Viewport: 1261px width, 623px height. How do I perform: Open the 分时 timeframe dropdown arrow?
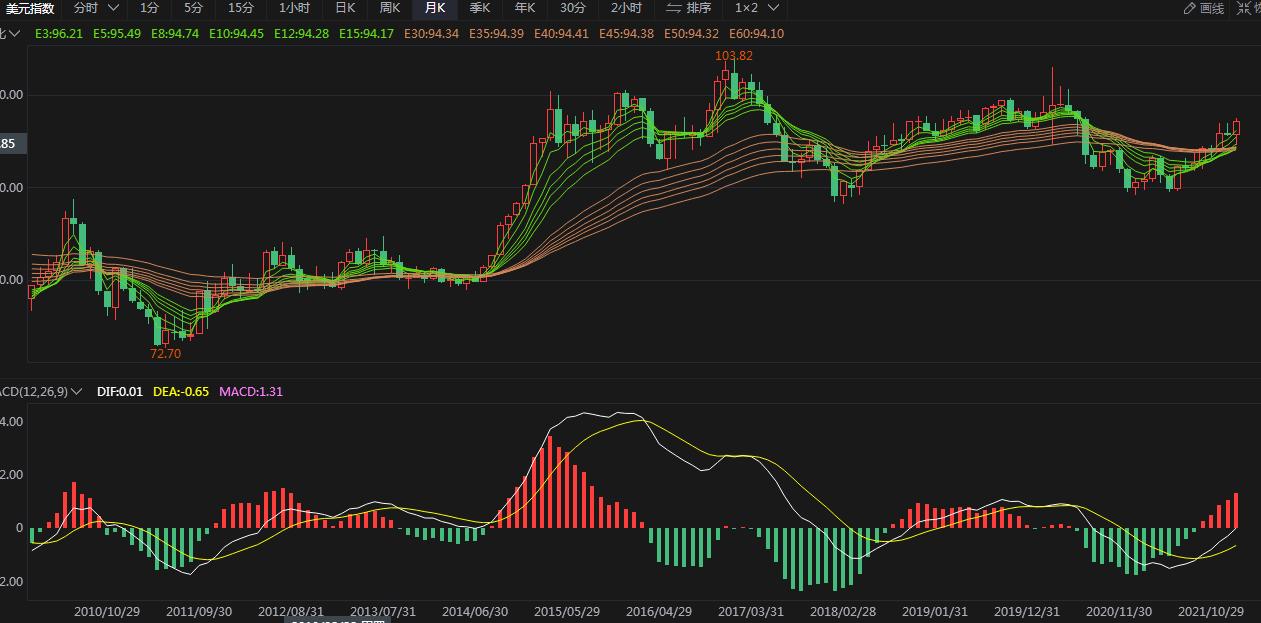pyautogui.click(x=113, y=8)
